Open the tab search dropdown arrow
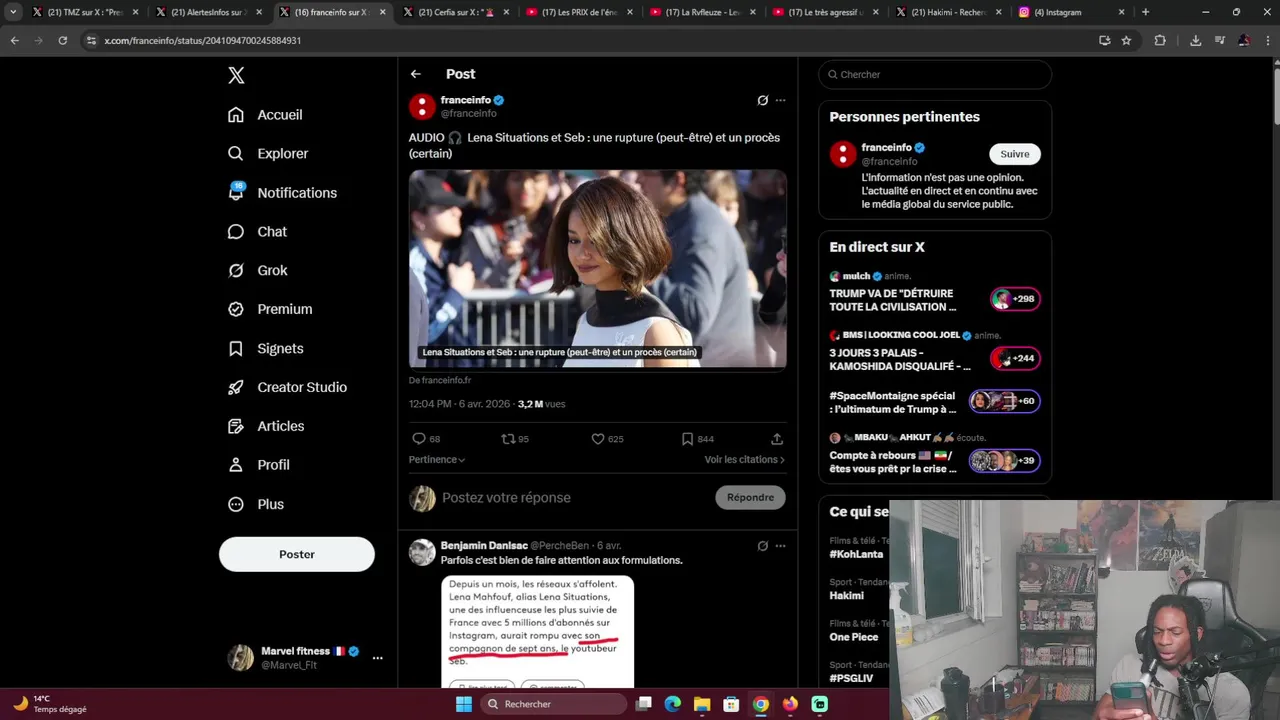 click(13, 12)
